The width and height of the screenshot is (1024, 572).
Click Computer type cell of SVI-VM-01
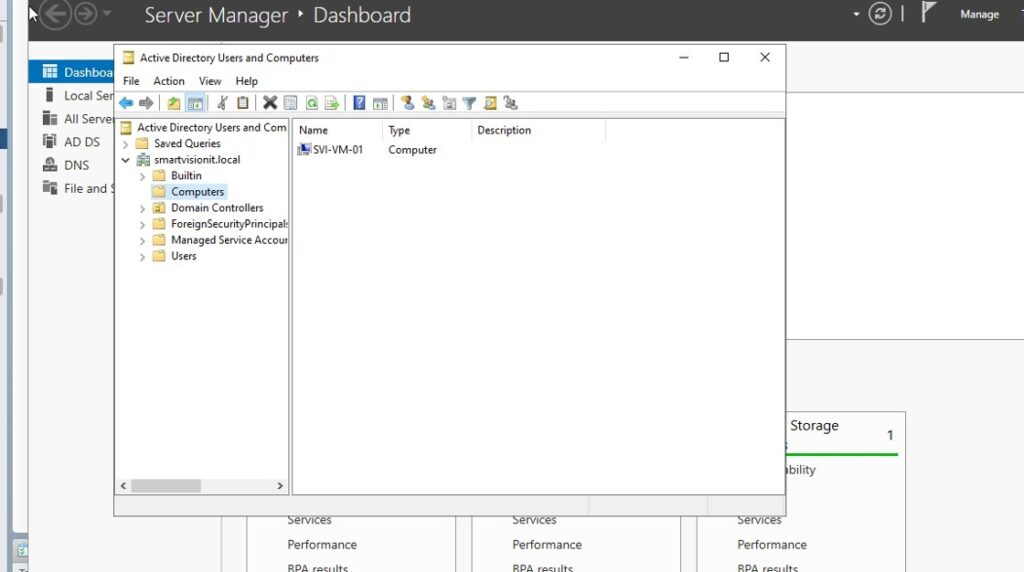click(412, 150)
